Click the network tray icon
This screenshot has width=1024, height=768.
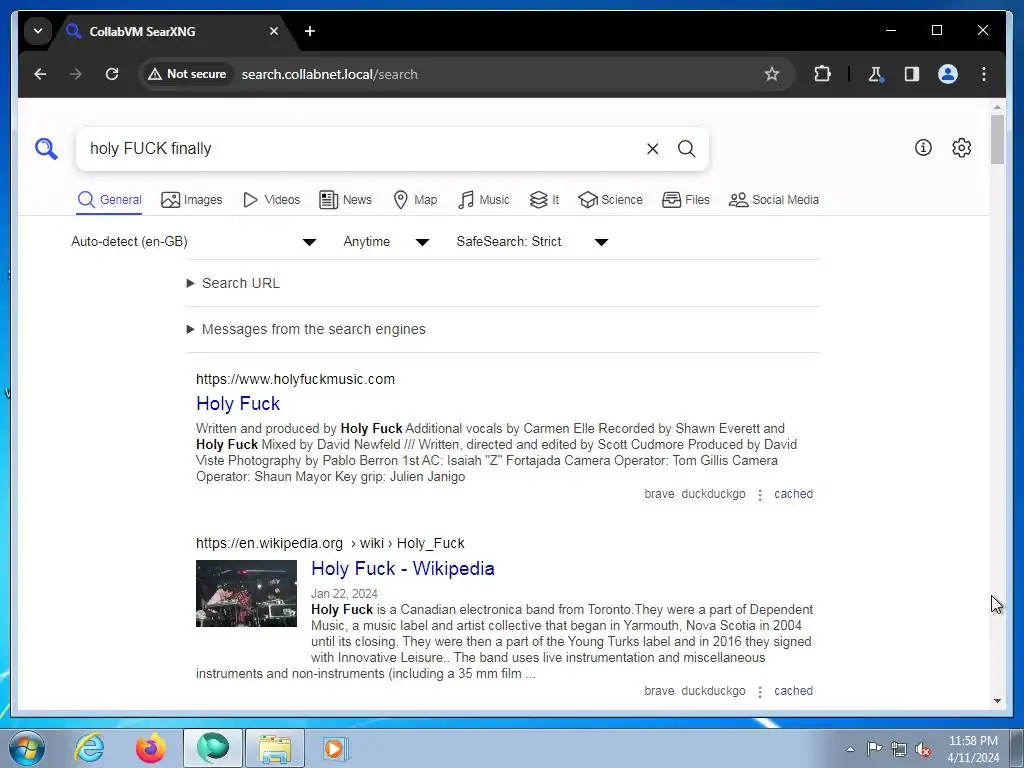pos(899,749)
